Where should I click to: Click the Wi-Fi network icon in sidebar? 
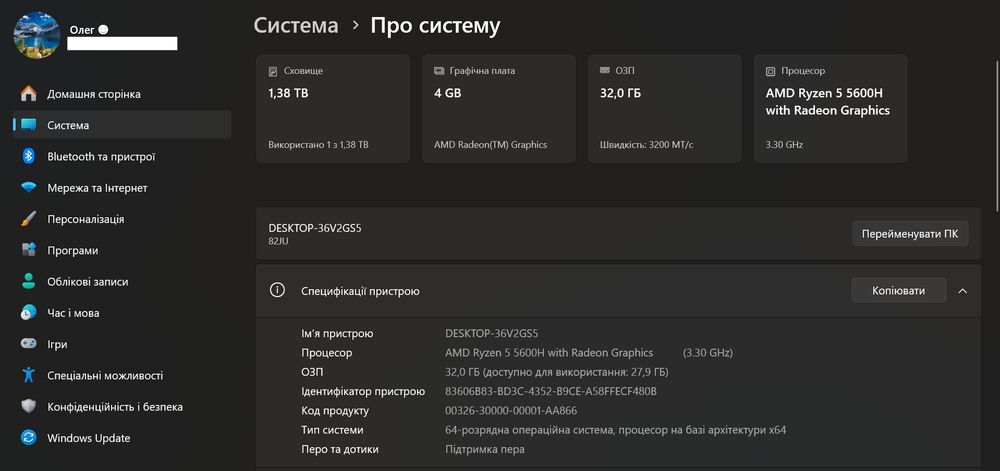pyautogui.click(x=29, y=187)
